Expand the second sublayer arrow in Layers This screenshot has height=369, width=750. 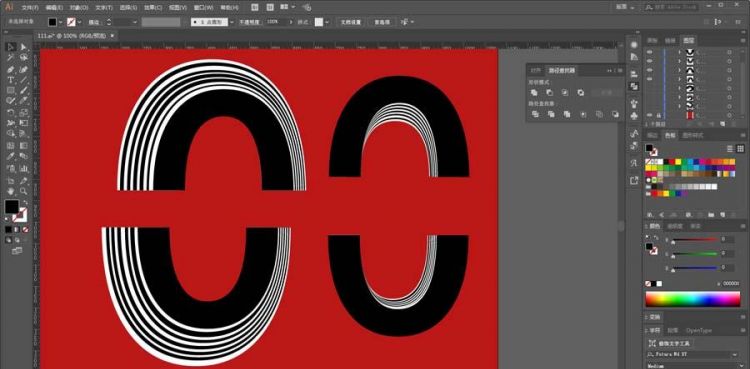point(679,61)
